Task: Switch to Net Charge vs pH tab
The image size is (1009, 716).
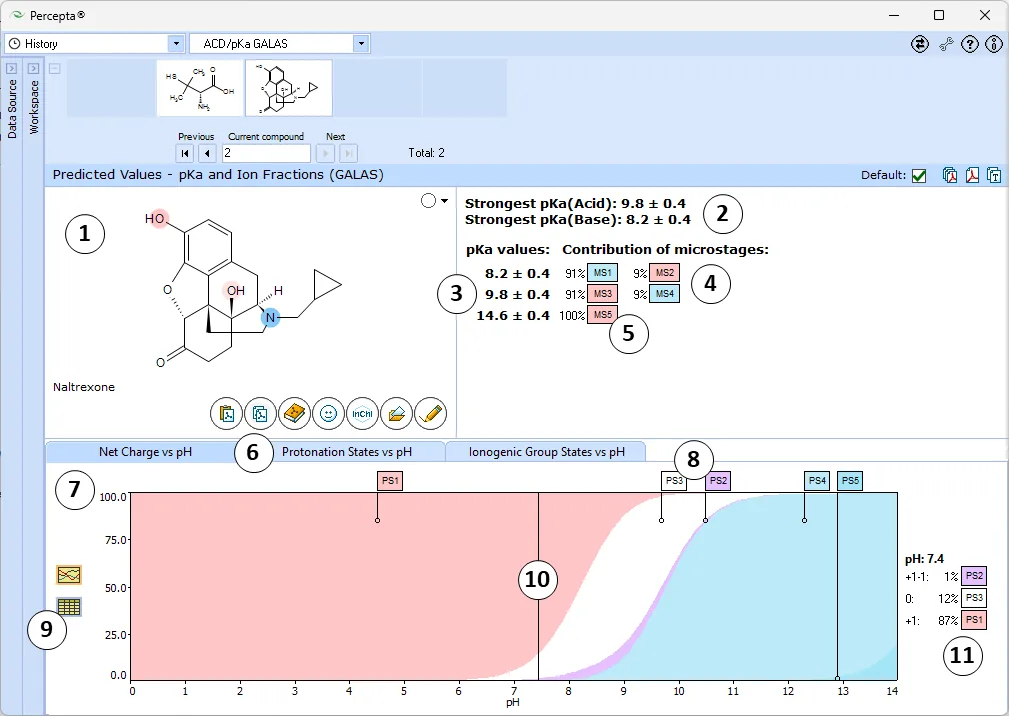Action: pyautogui.click(x=145, y=452)
